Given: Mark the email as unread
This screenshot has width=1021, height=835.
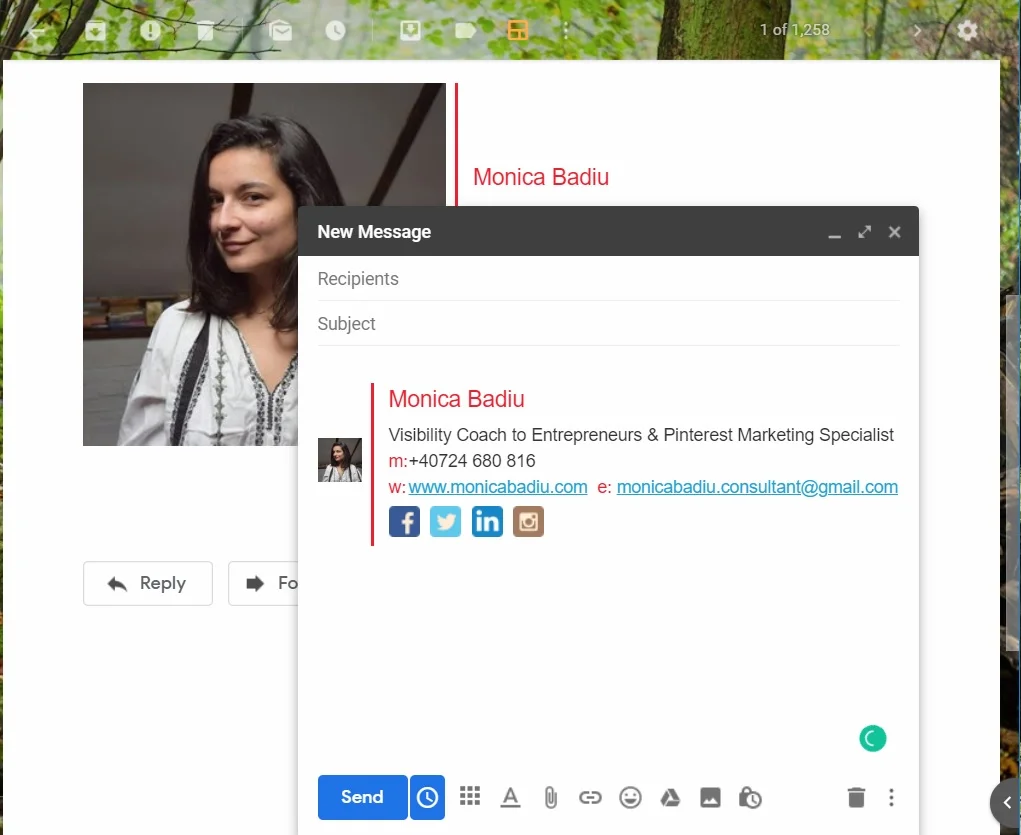Looking at the screenshot, I should [281, 31].
